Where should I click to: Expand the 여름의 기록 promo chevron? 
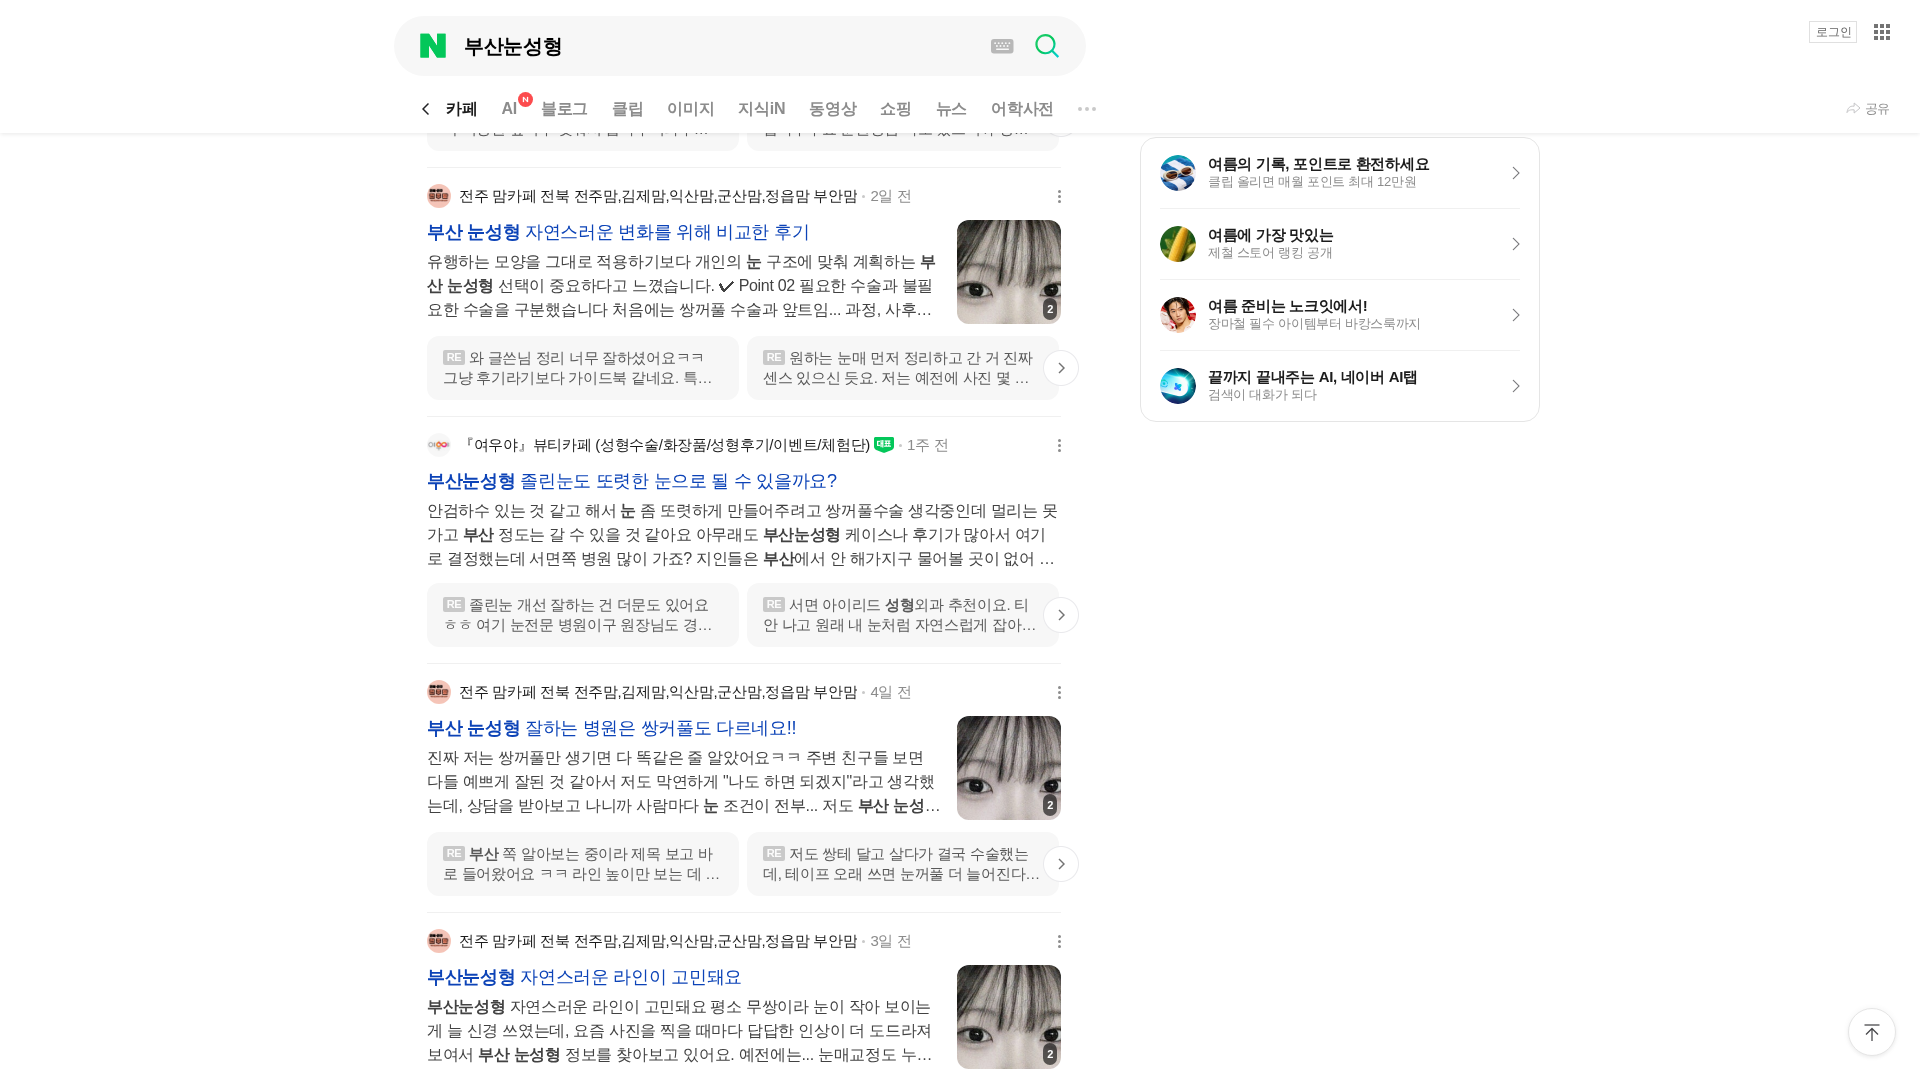click(1516, 173)
